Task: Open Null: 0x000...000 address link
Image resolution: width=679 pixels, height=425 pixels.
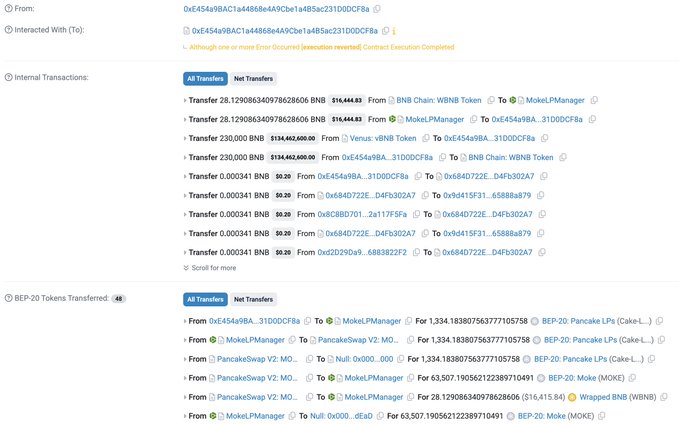Action: 364,359
